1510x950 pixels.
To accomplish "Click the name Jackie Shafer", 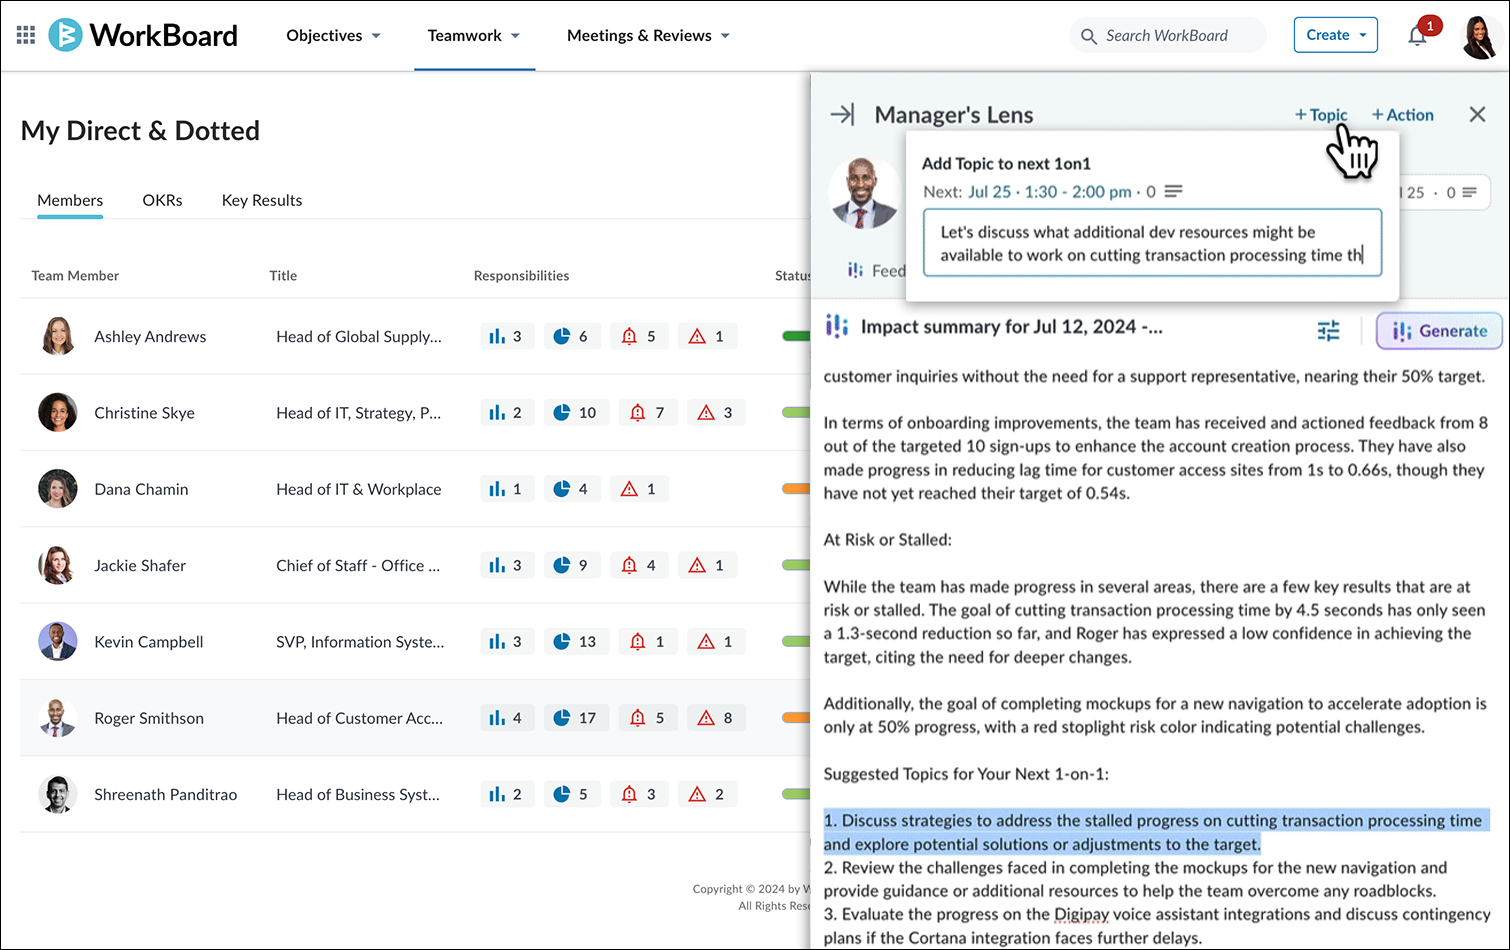I will click(x=140, y=565).
